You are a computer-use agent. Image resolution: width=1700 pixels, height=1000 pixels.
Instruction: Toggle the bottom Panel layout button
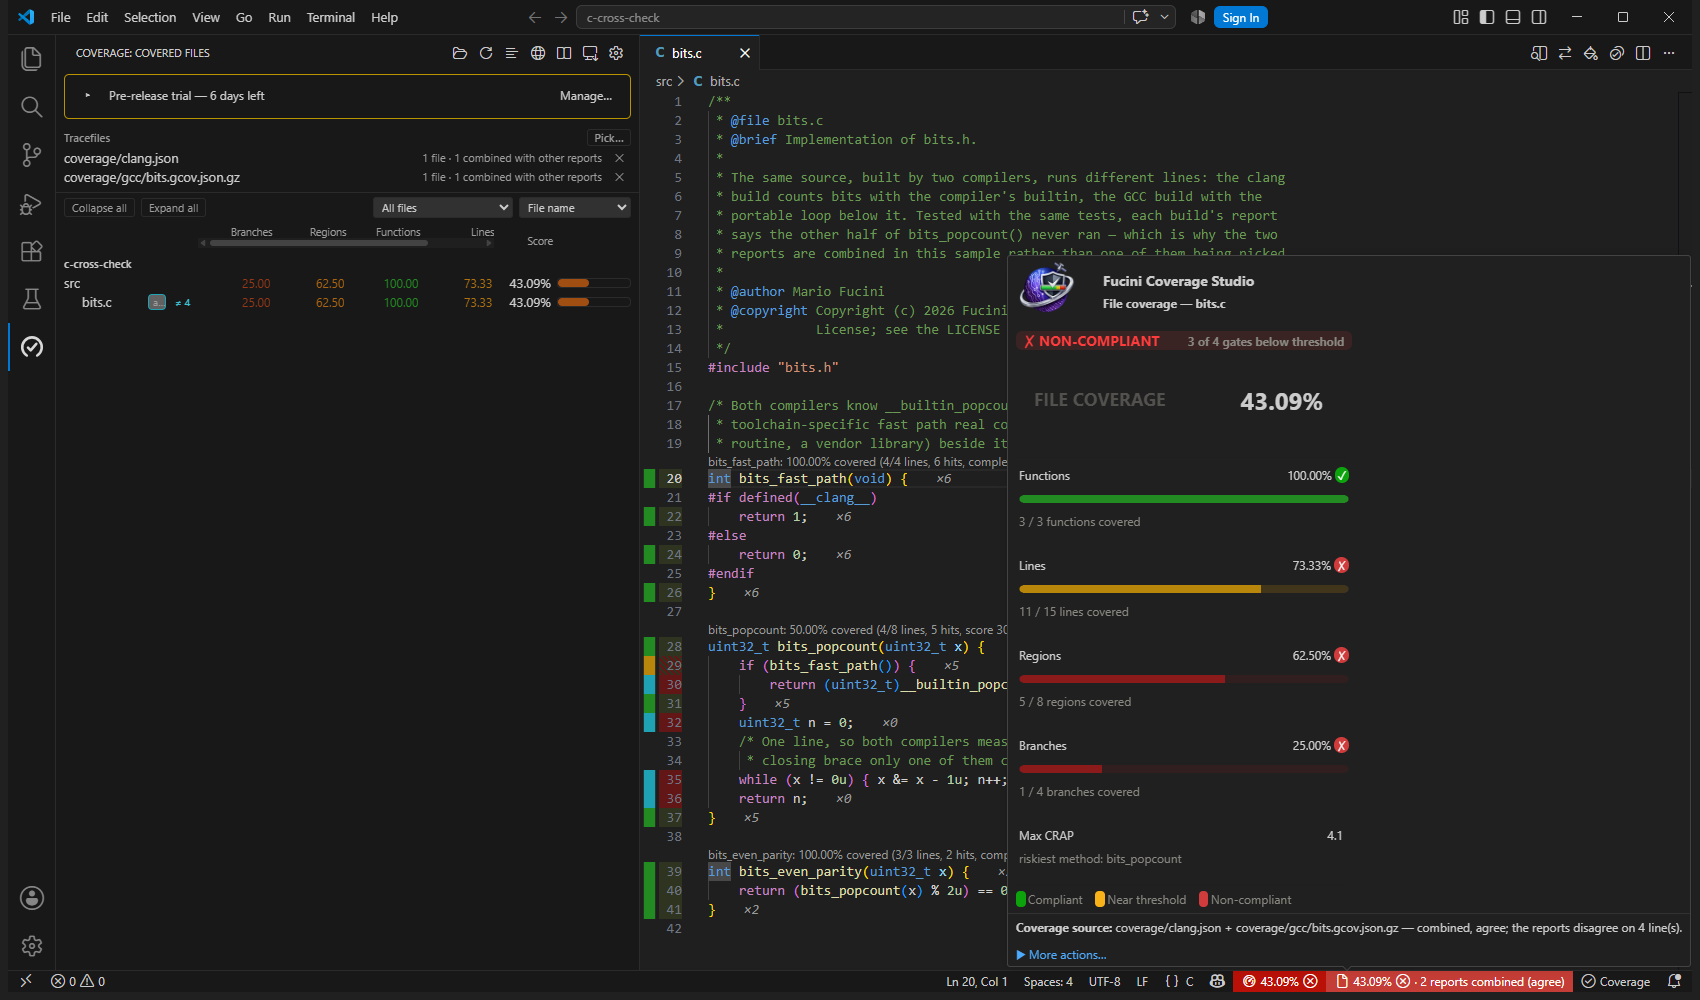pos(1513,17)
